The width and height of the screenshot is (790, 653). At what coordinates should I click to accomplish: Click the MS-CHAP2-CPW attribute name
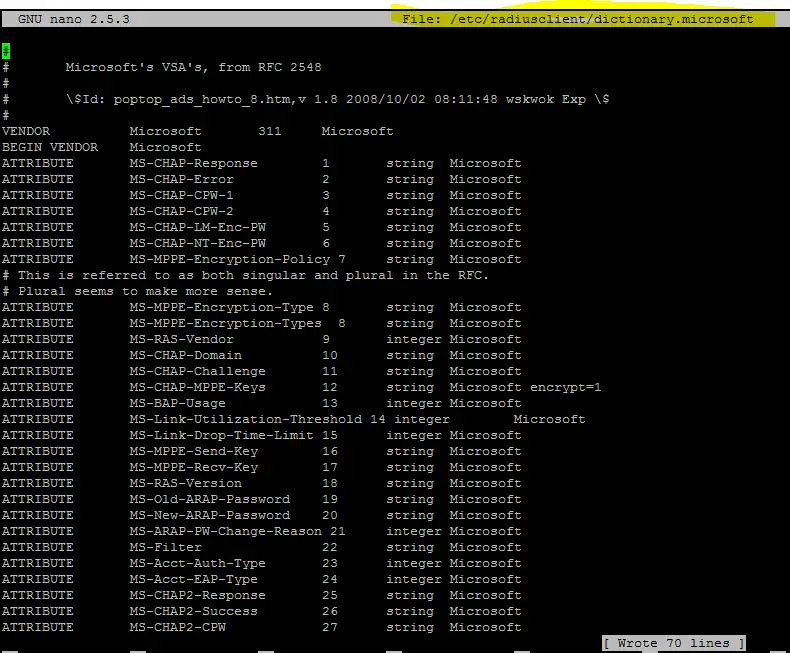coord(177,627)
